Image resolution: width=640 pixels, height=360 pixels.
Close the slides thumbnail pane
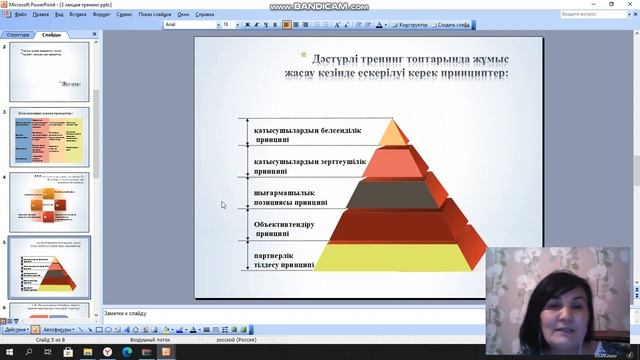coord(95,34)
